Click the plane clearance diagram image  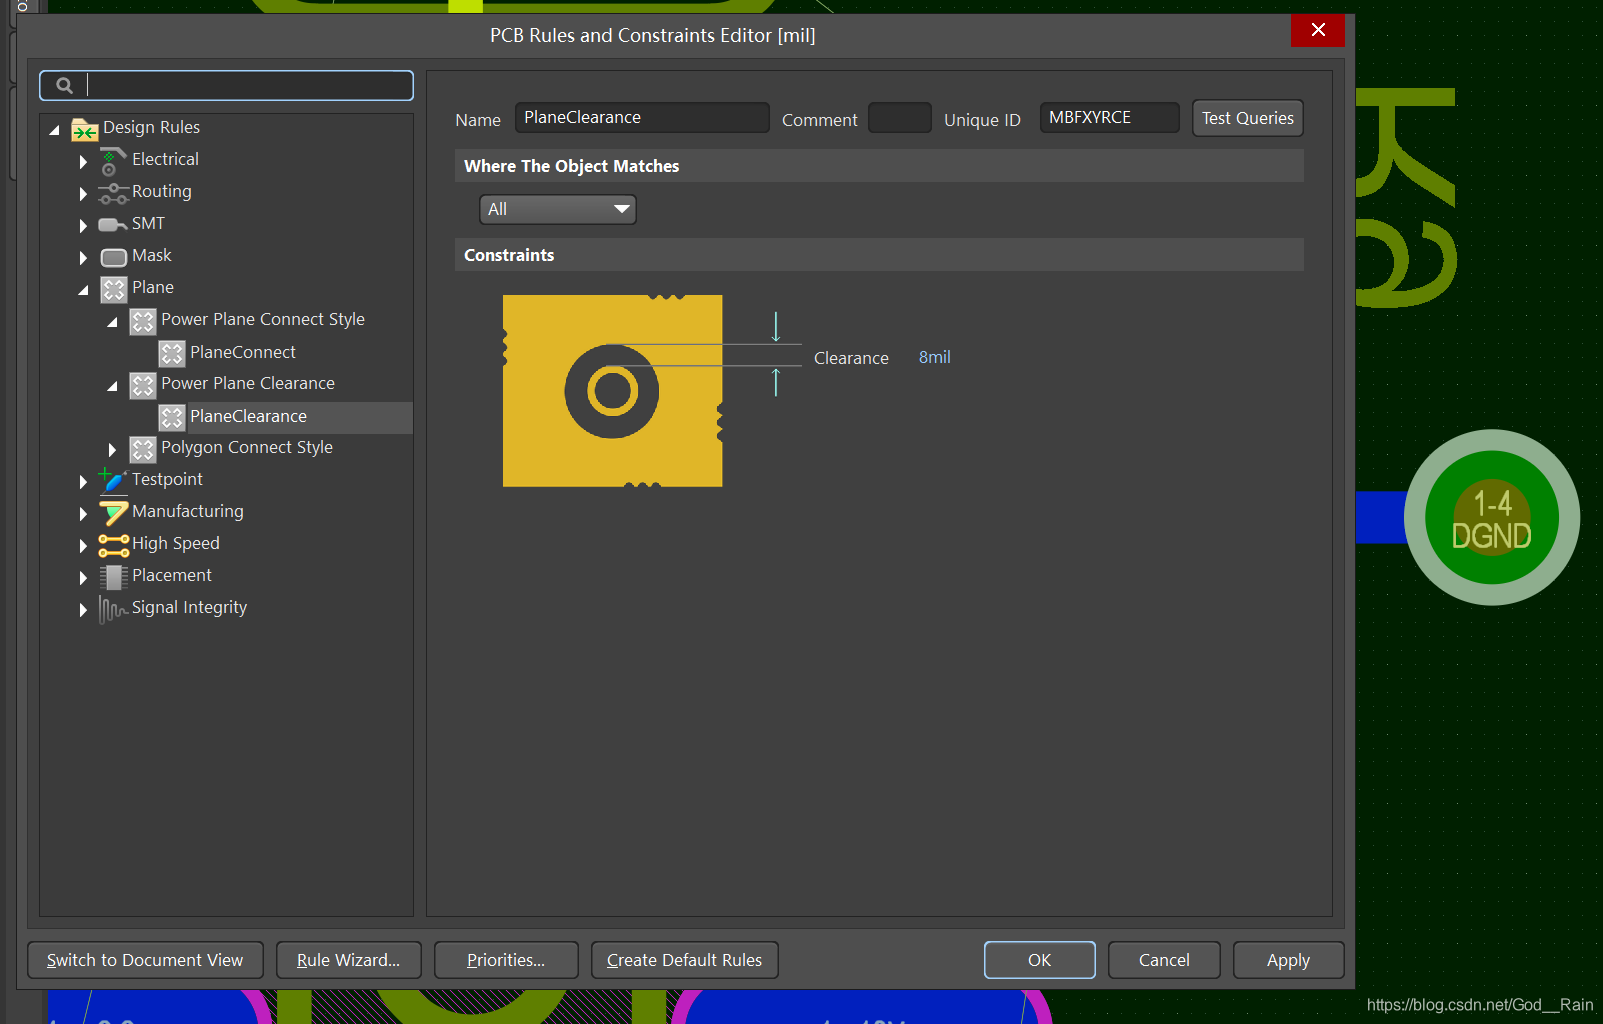click(613, 391)
